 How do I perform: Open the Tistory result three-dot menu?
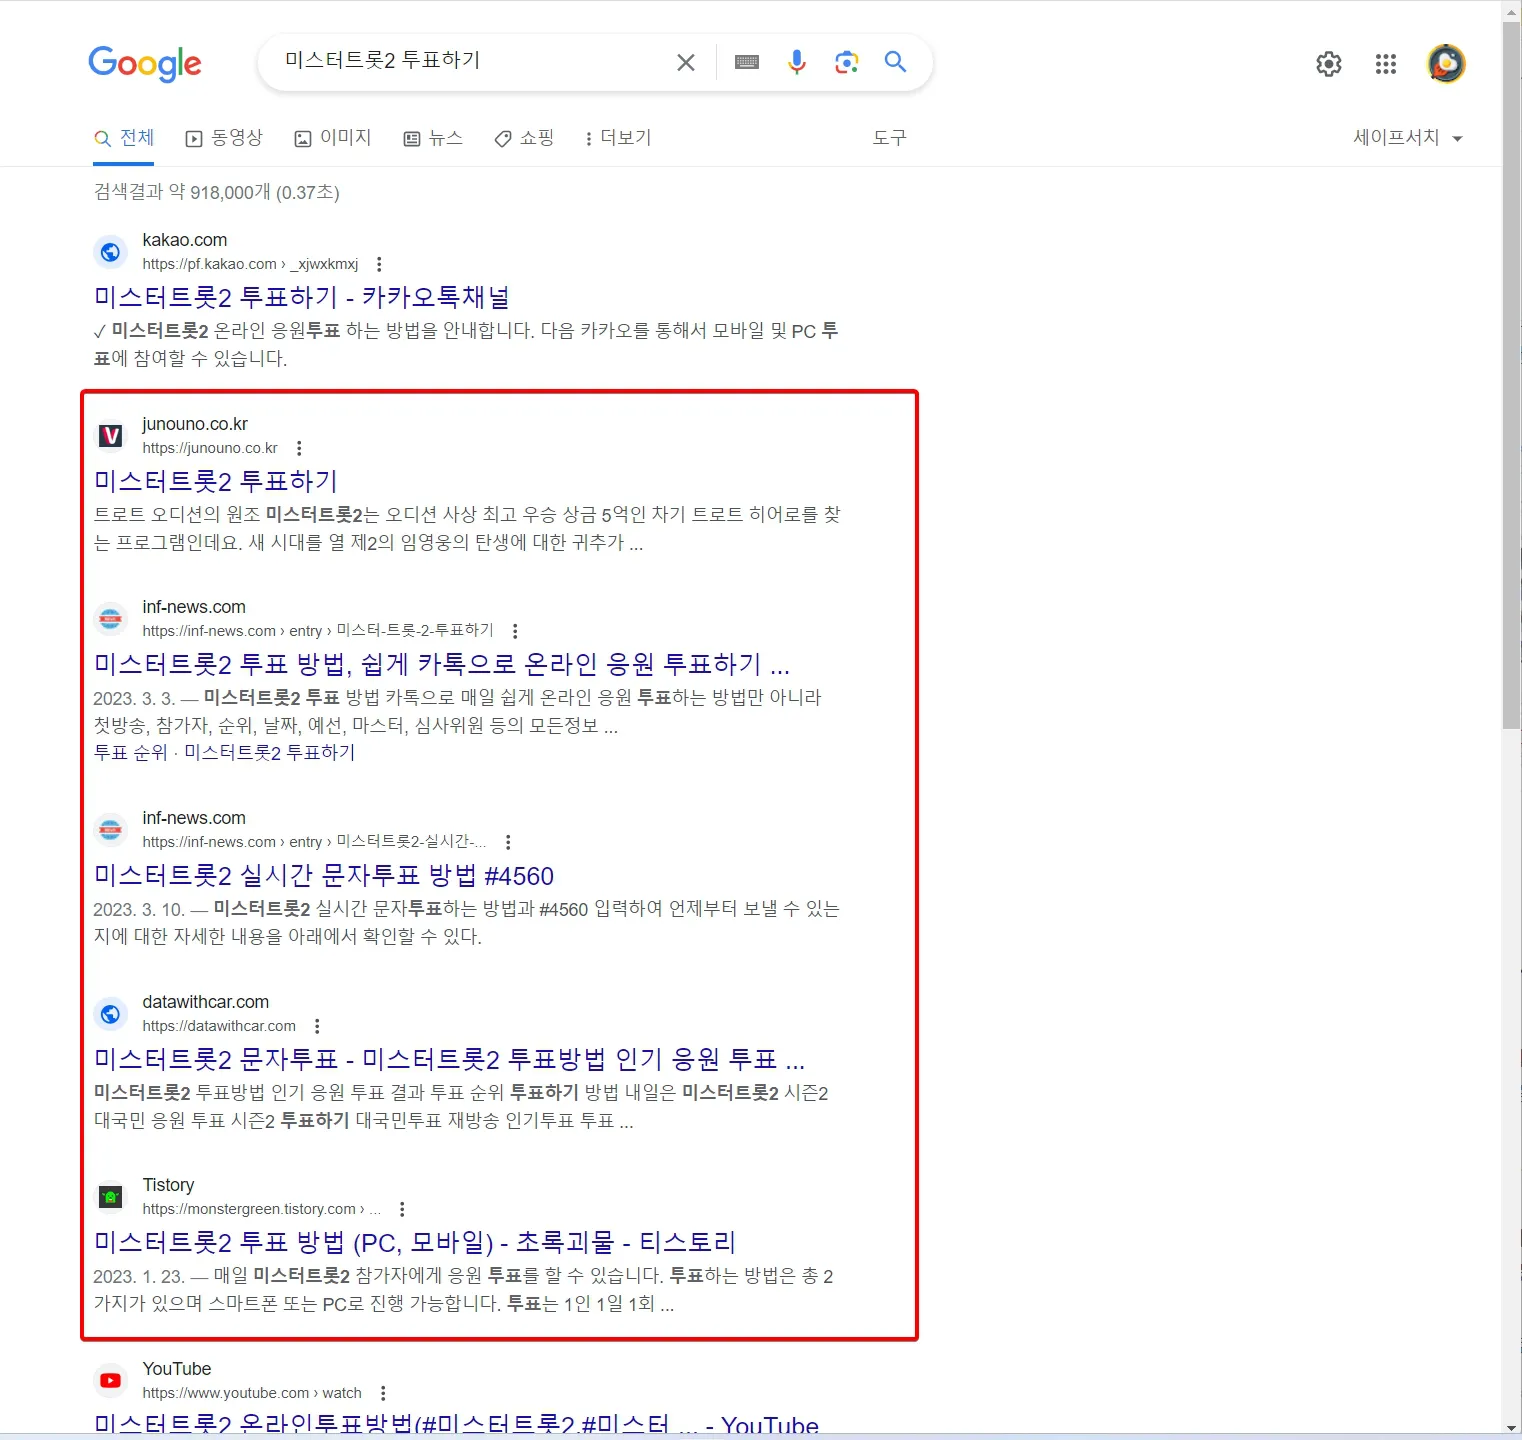tap(402, 1209)
